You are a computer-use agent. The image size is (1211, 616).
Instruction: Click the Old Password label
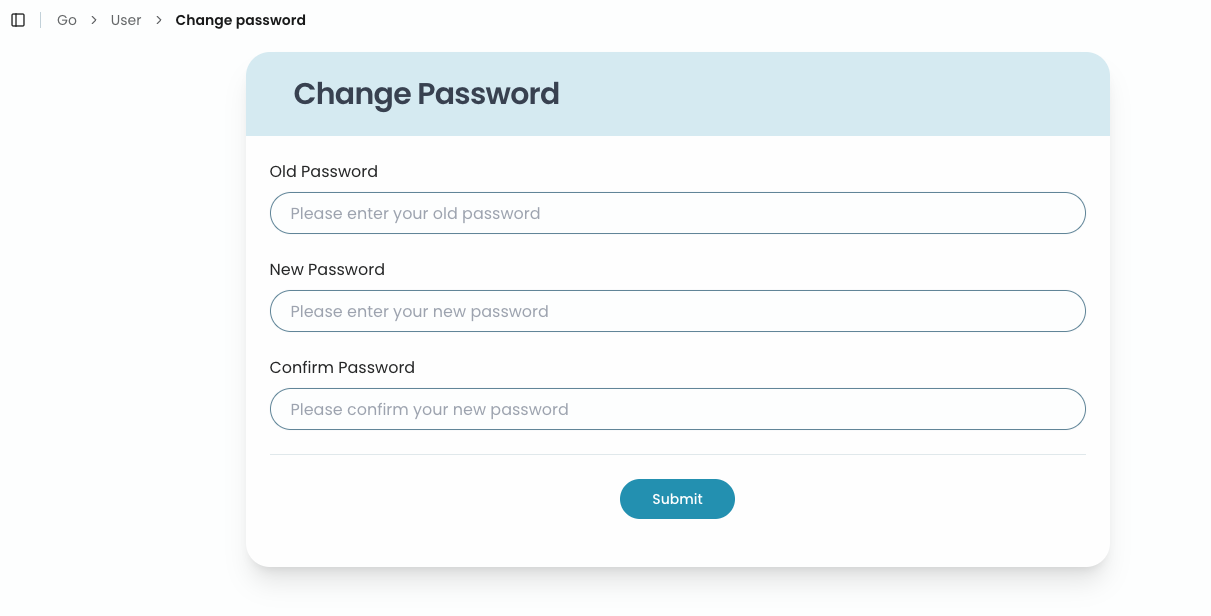(323, 172)
